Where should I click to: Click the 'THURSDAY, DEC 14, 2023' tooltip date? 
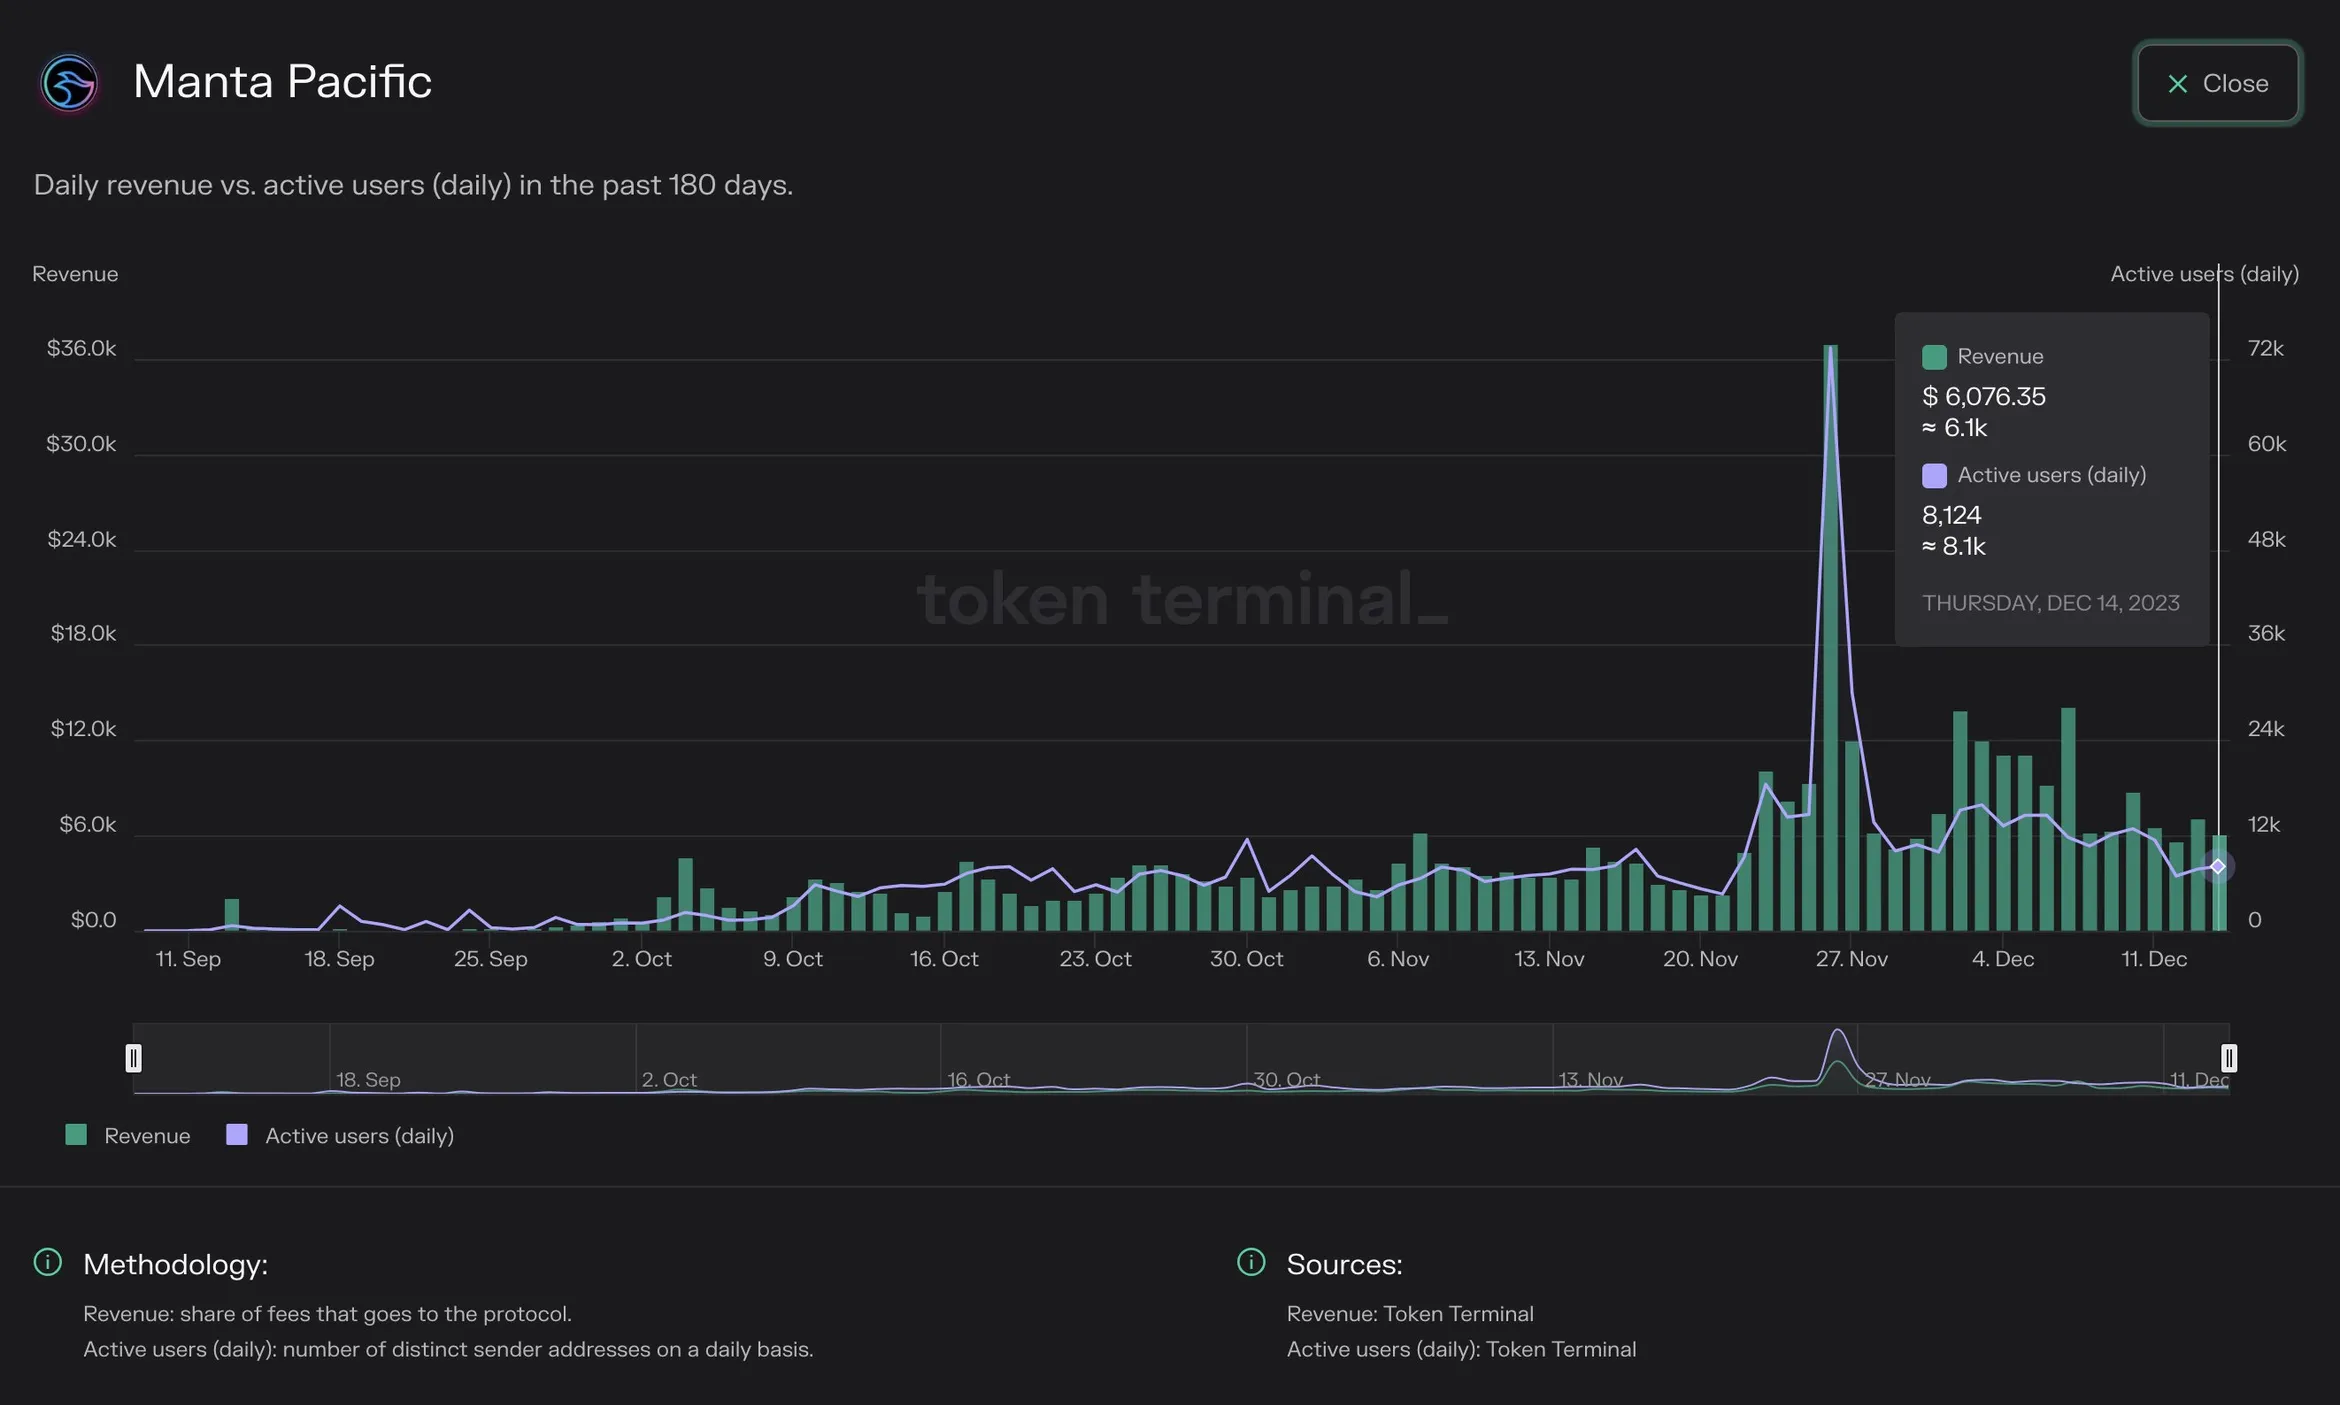[2051, 603]
